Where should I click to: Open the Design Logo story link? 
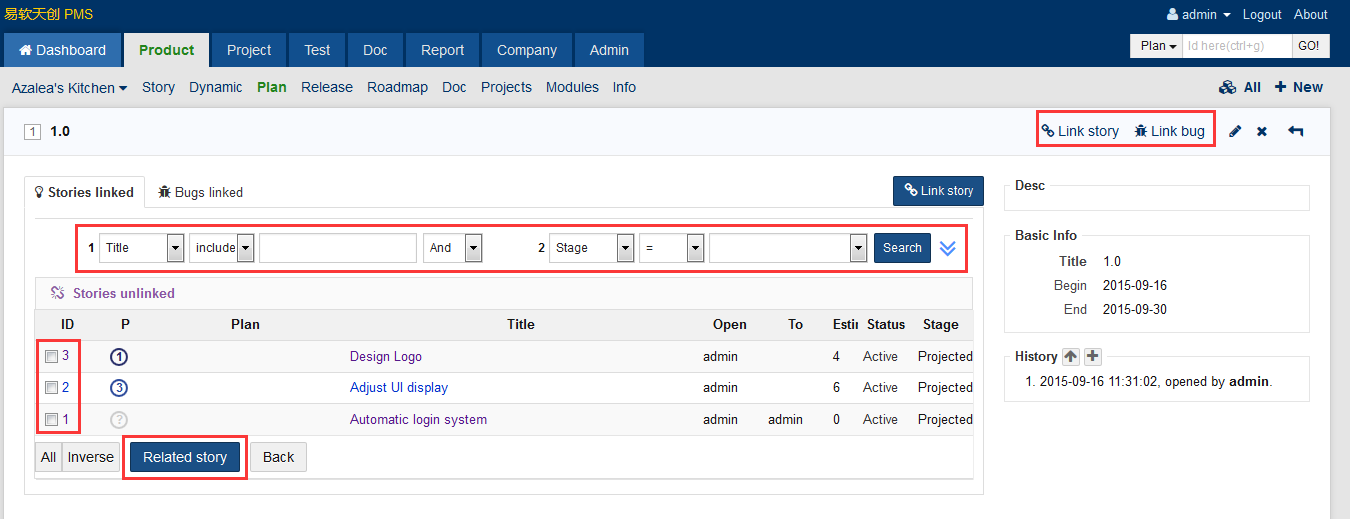(x=385, y=357)
